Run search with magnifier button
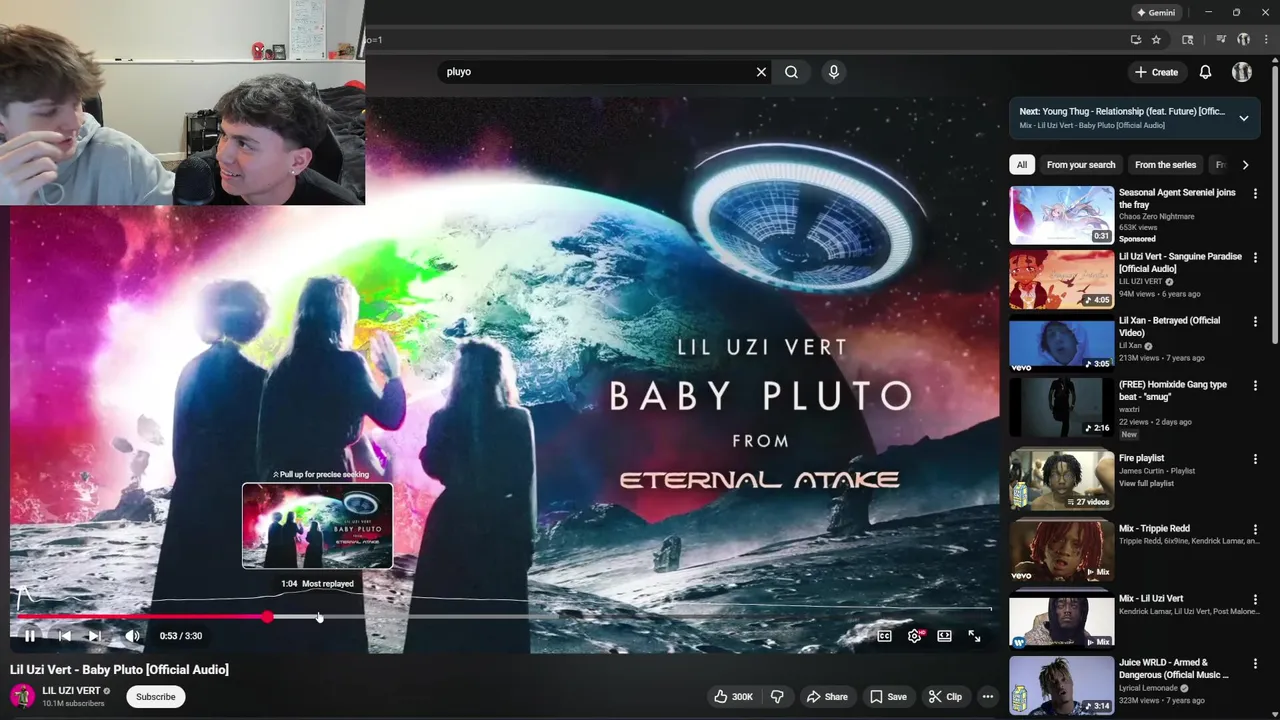The image size is (1280, 720). pos(791,72)
